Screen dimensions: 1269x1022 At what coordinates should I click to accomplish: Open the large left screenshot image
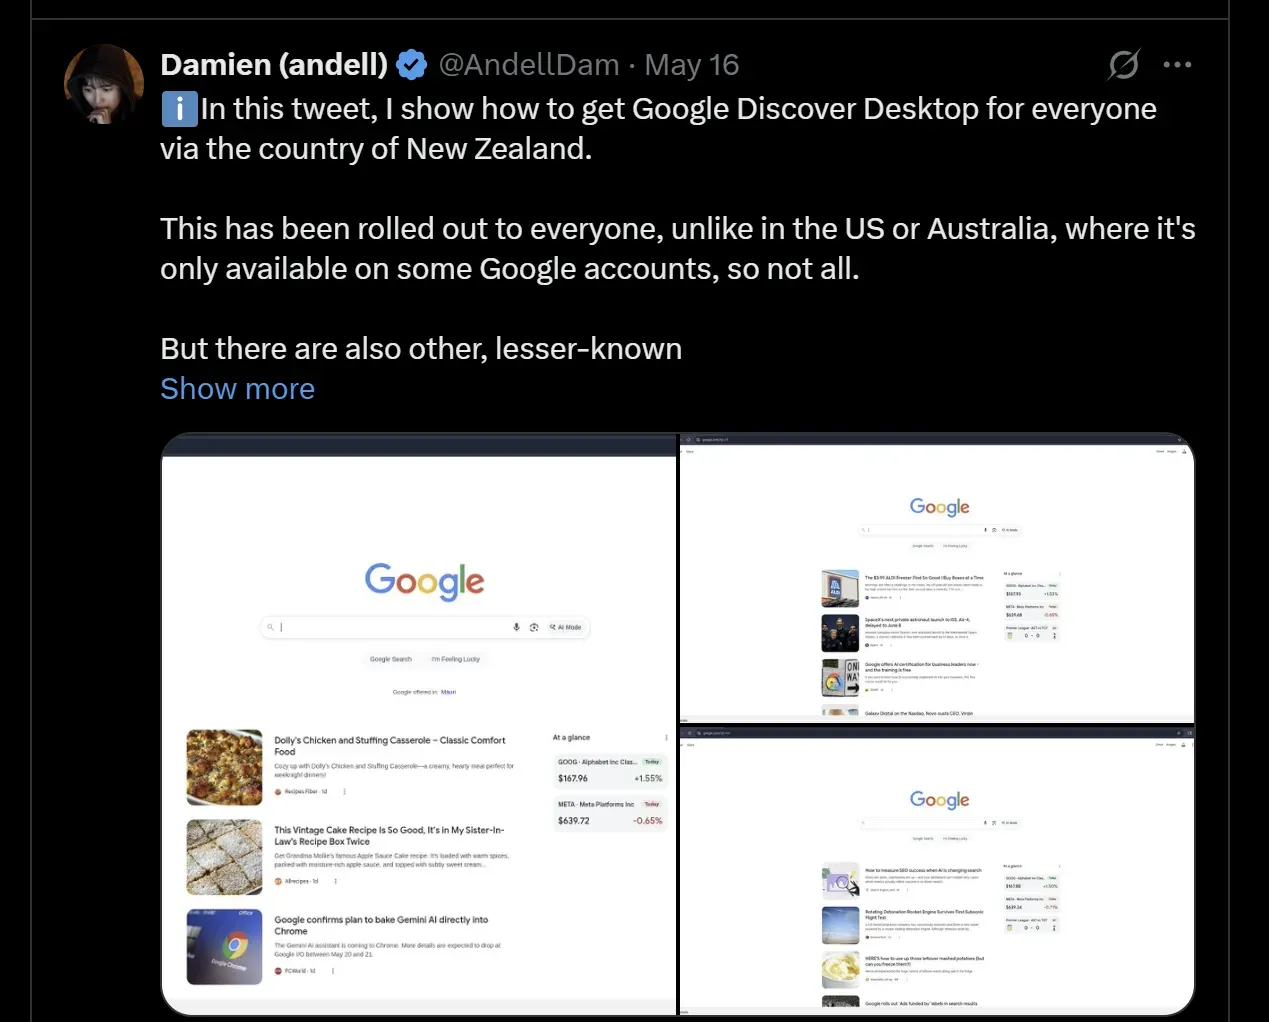click(x=419, y=725)
